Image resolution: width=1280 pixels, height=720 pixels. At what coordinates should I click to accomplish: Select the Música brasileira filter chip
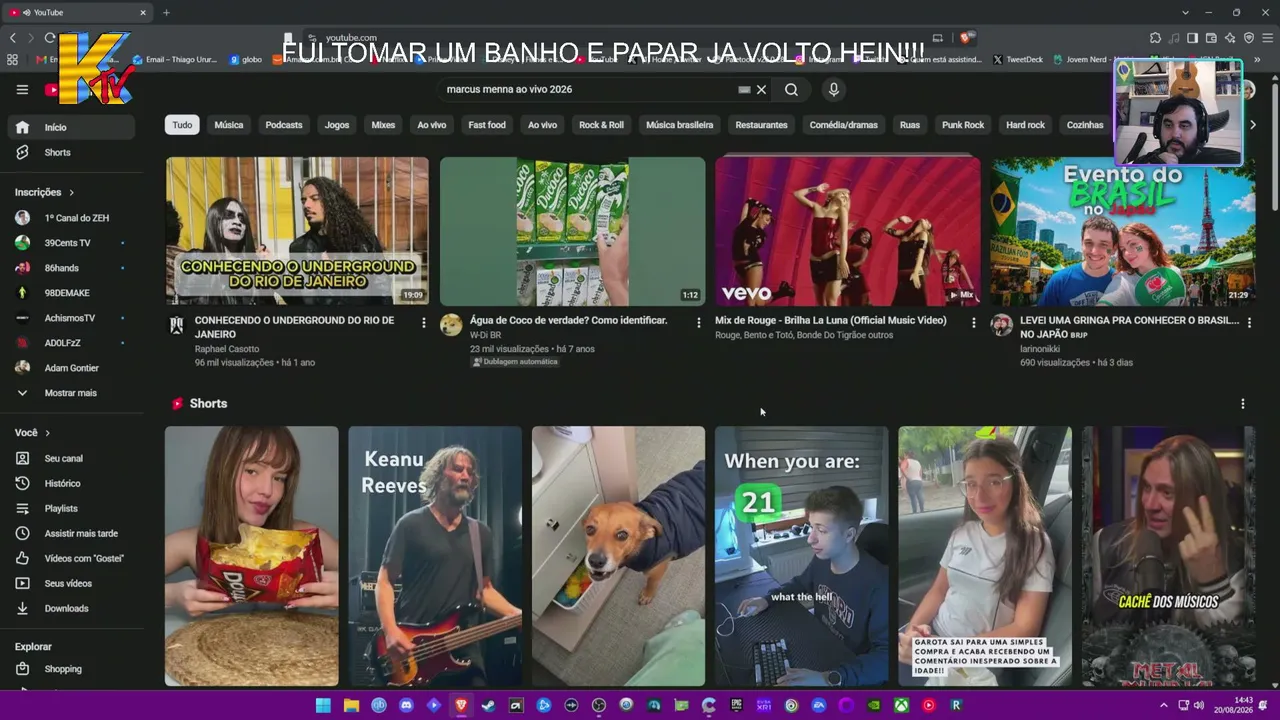pos(680,125)
